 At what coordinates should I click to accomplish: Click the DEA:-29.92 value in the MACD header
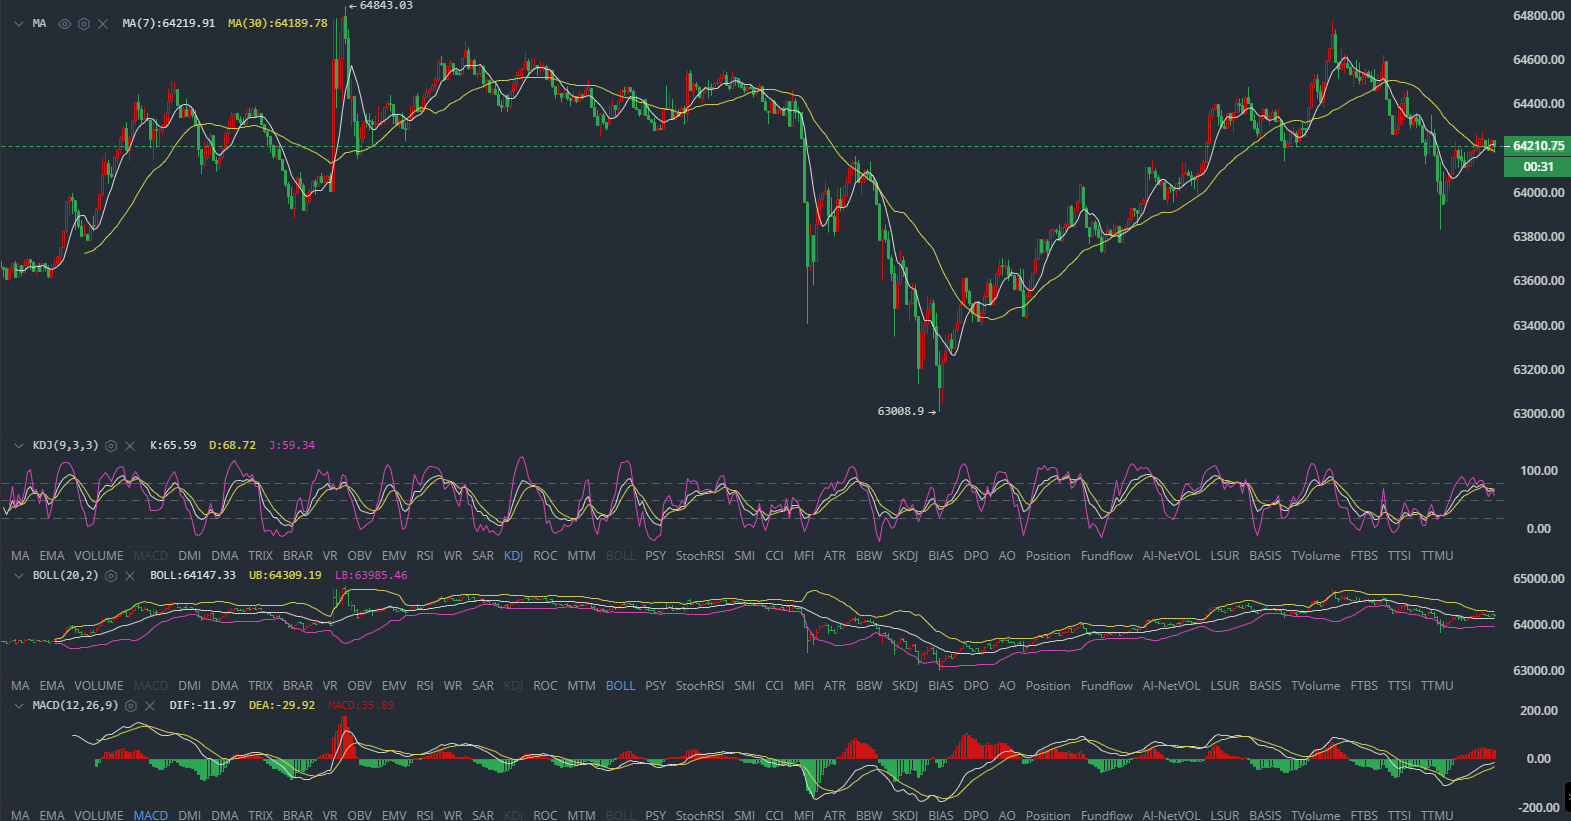[x=282, y=706]
